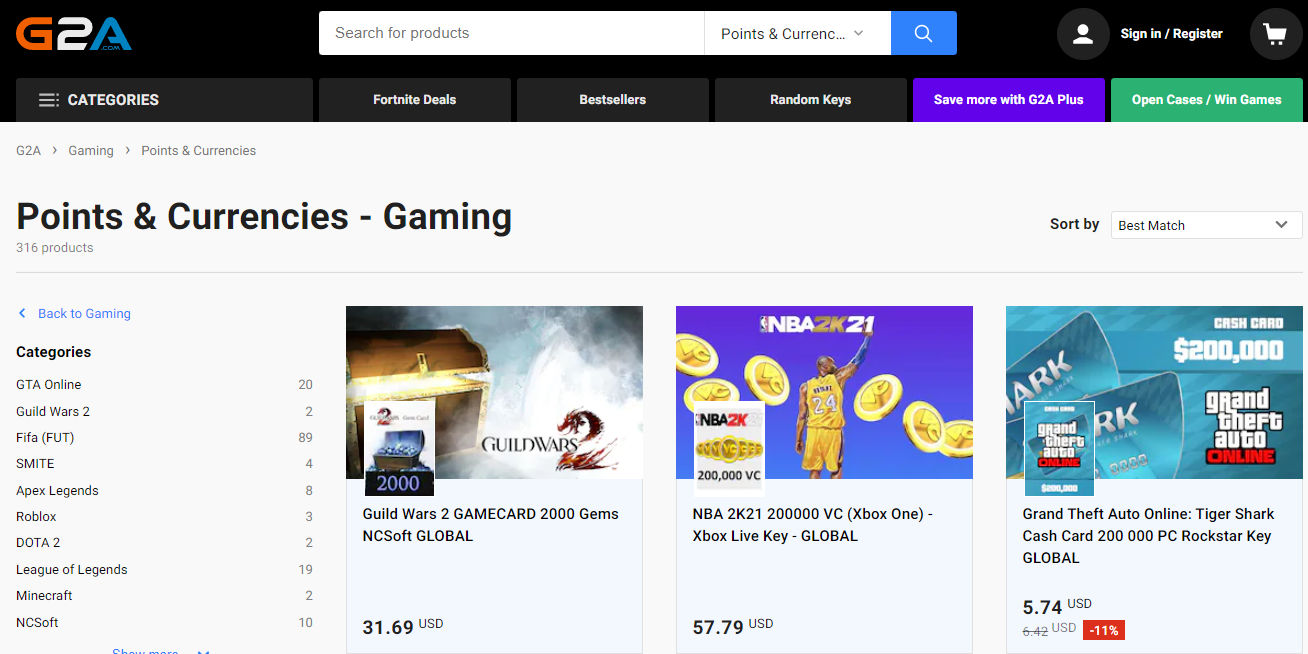Filter by Apex Legends category
This screenshot has width=1308, height=654.
click(x=164, y=491)
